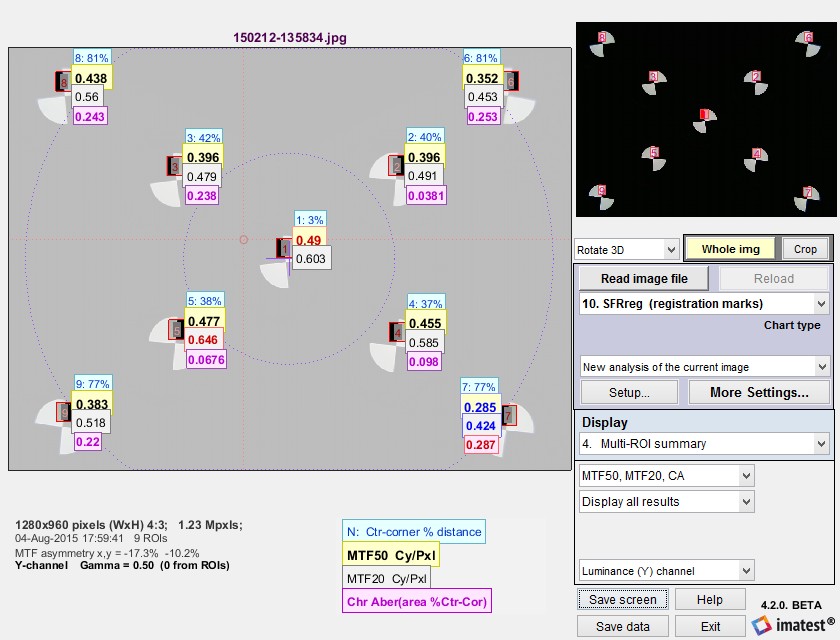Open the MTF50, MTF20, CA dropdown
840x640 pixels.
667,476
